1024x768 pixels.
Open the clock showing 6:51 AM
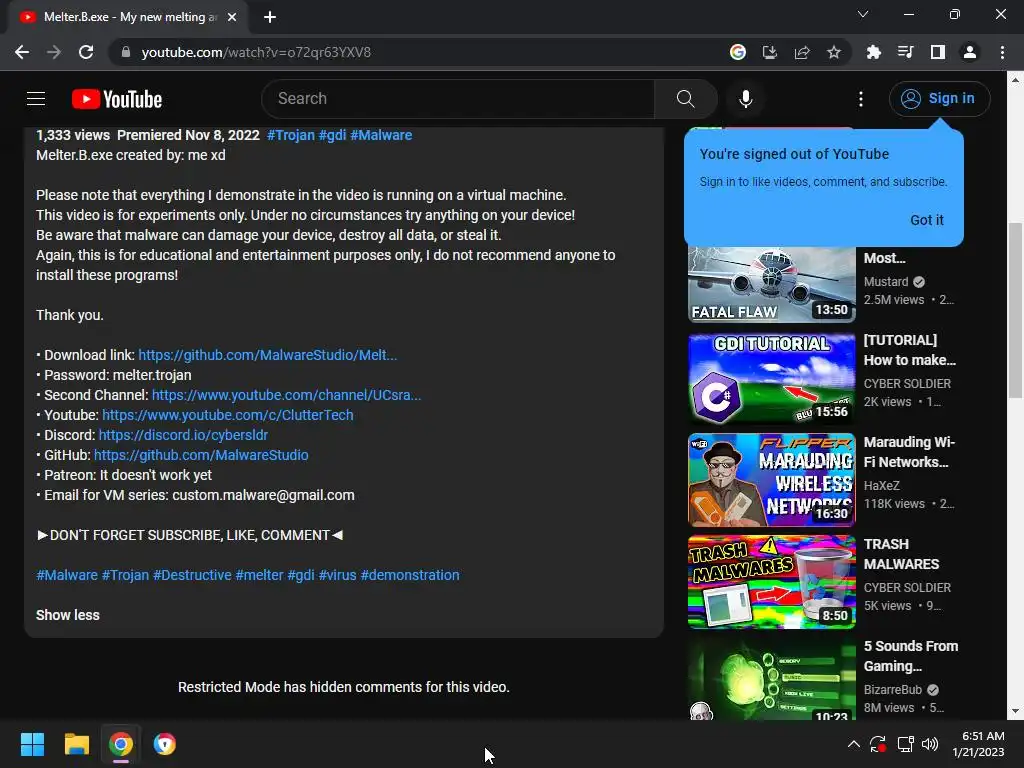pos(978,744)
